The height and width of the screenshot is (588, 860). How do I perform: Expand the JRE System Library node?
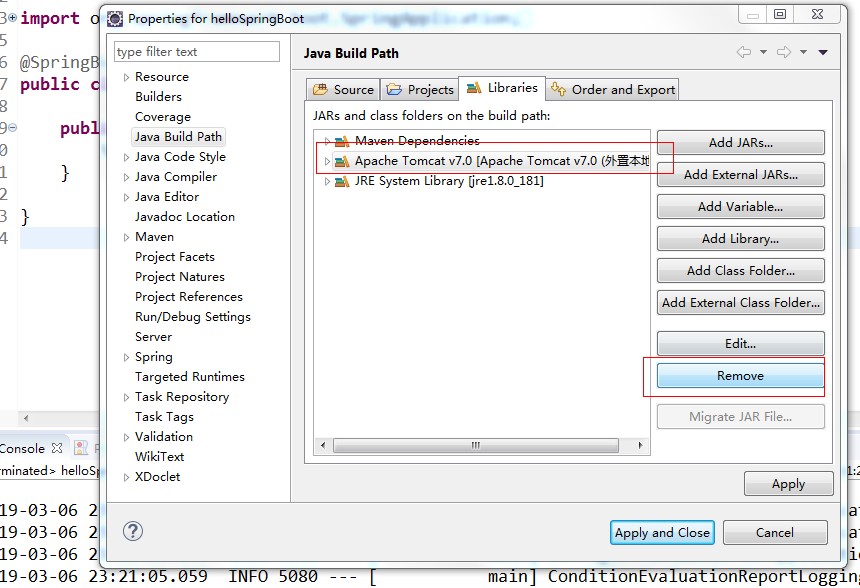tap(327, 181)
